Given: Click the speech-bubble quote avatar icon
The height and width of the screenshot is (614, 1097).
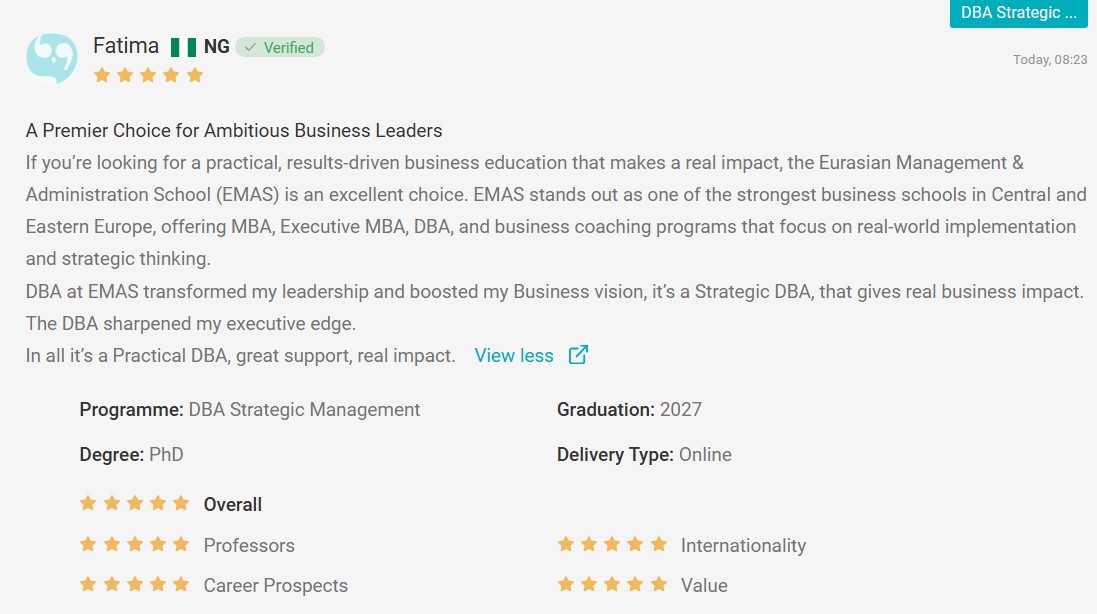Looking at the screenshot, I should click(x=52, y=59).
